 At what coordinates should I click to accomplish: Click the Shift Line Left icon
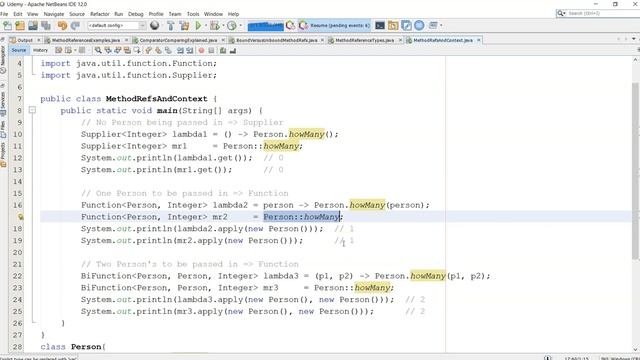[180, 50]
